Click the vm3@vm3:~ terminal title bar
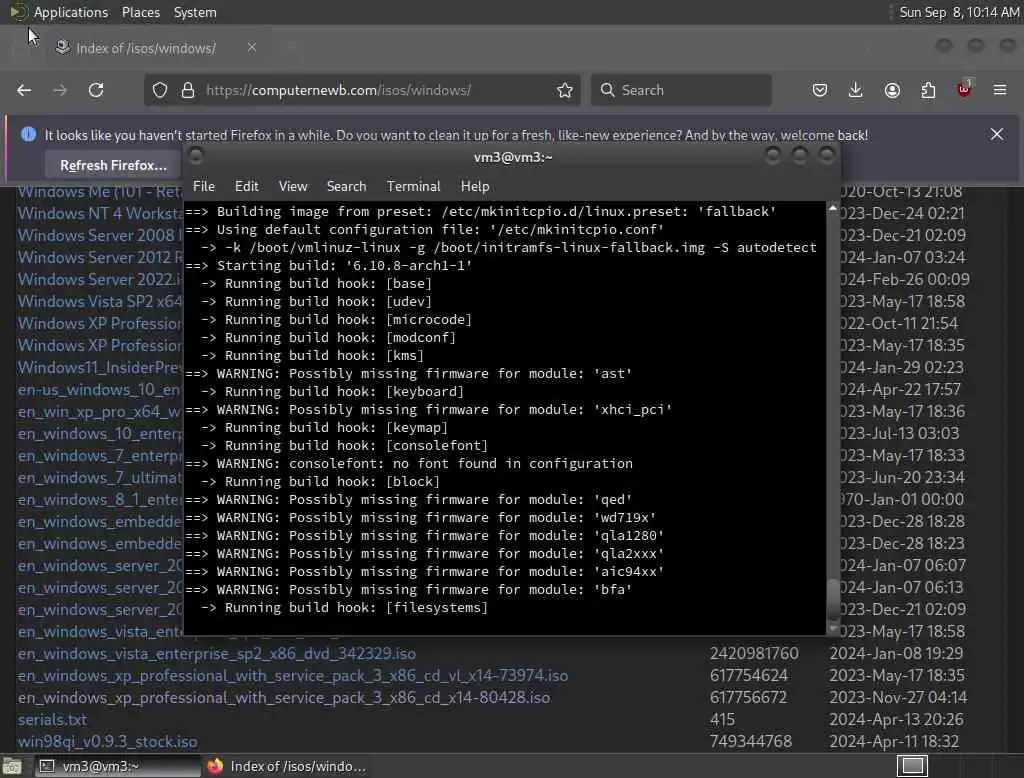 pyautogui.click(x=513, y=157)
